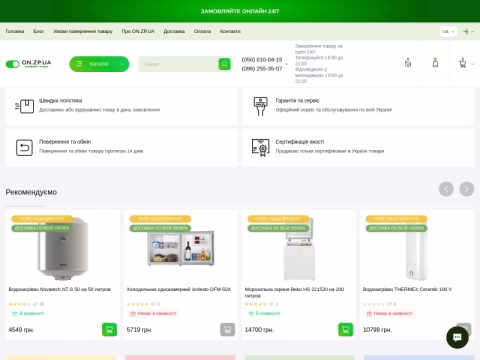The width and height of the screenshot is (480, 360).
Task: Open Водонагрівач THERMEX Ceramik title link
Action: (x=407, y=289)
